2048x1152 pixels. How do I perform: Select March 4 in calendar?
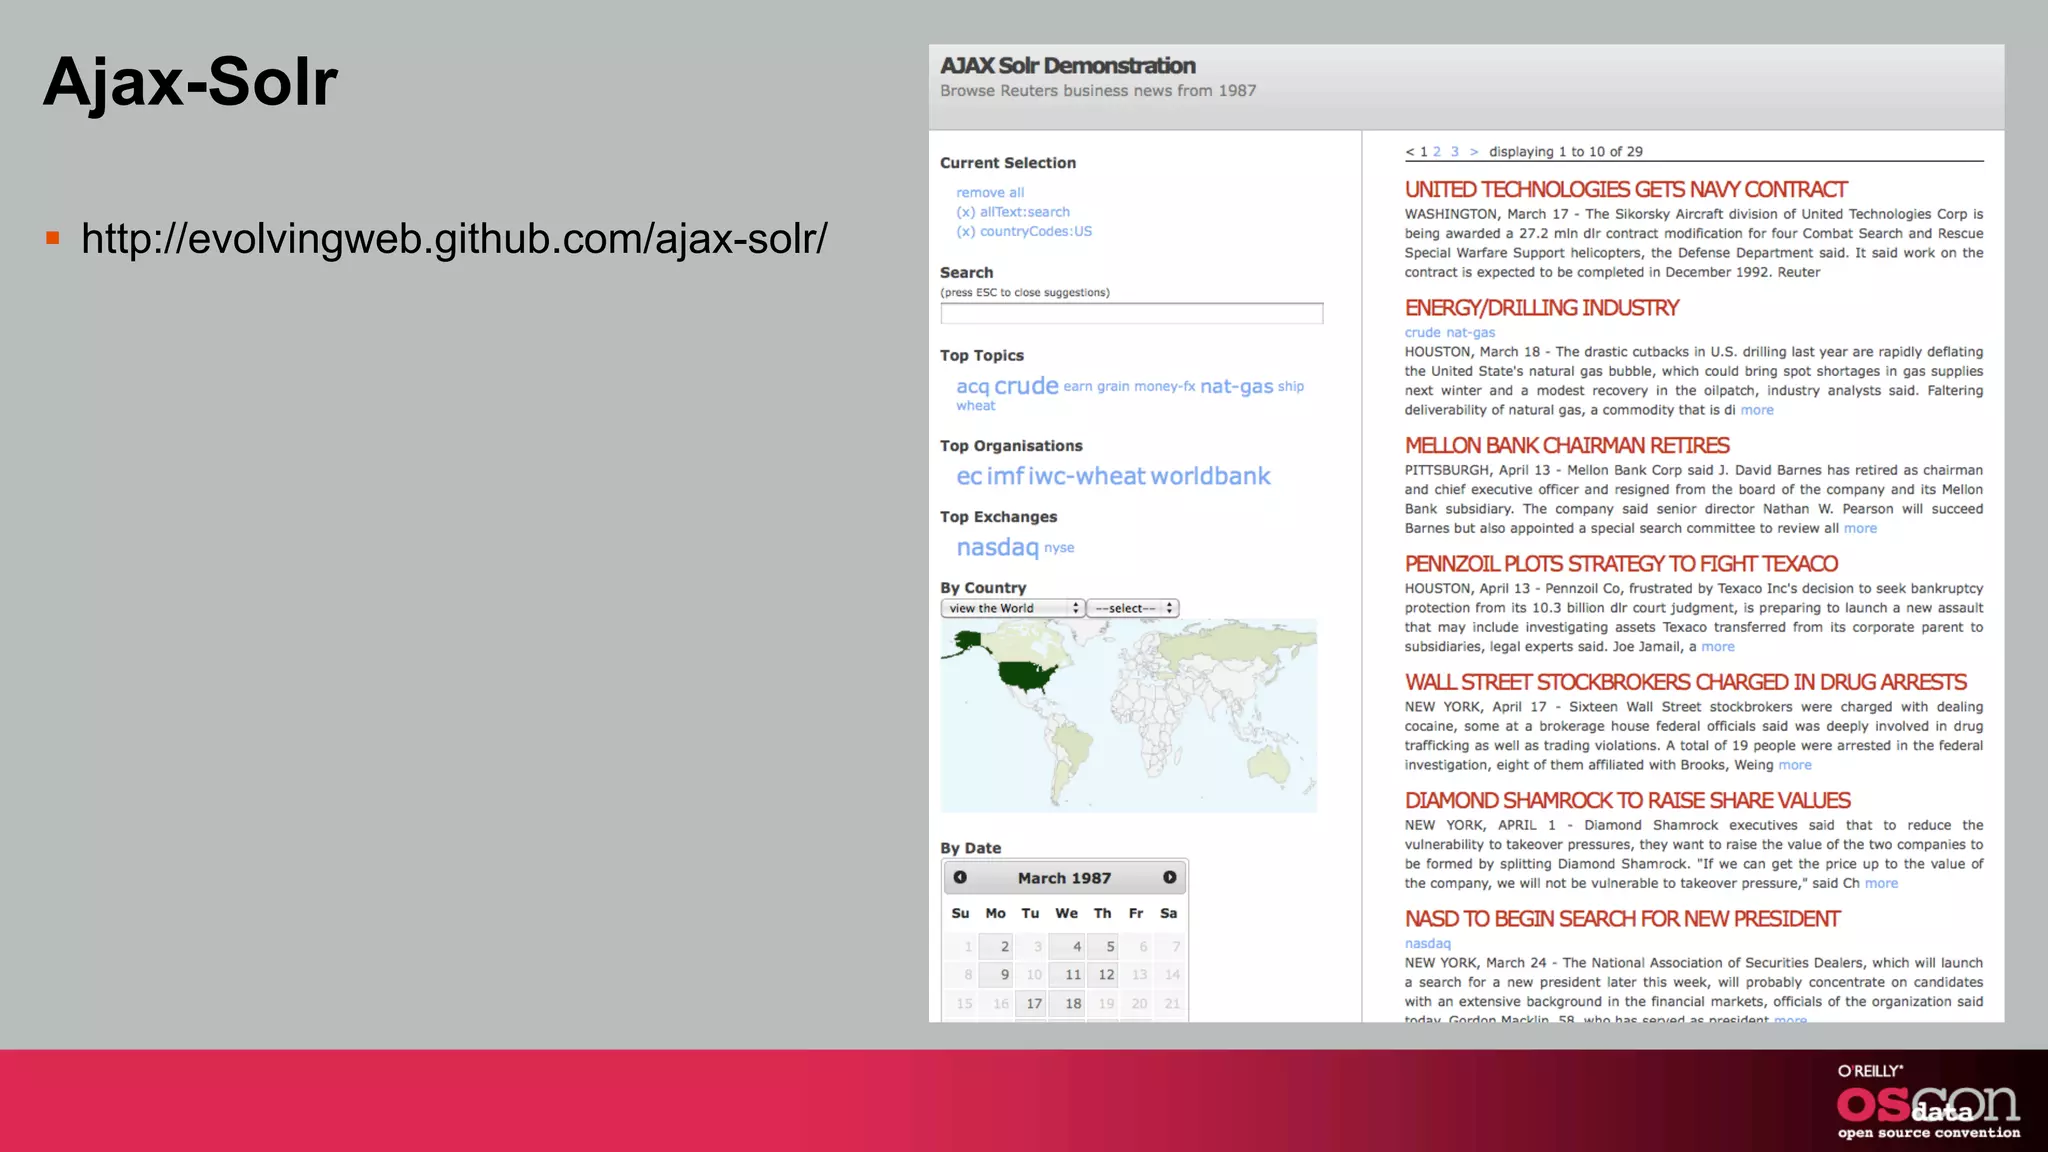(1067, 946)
